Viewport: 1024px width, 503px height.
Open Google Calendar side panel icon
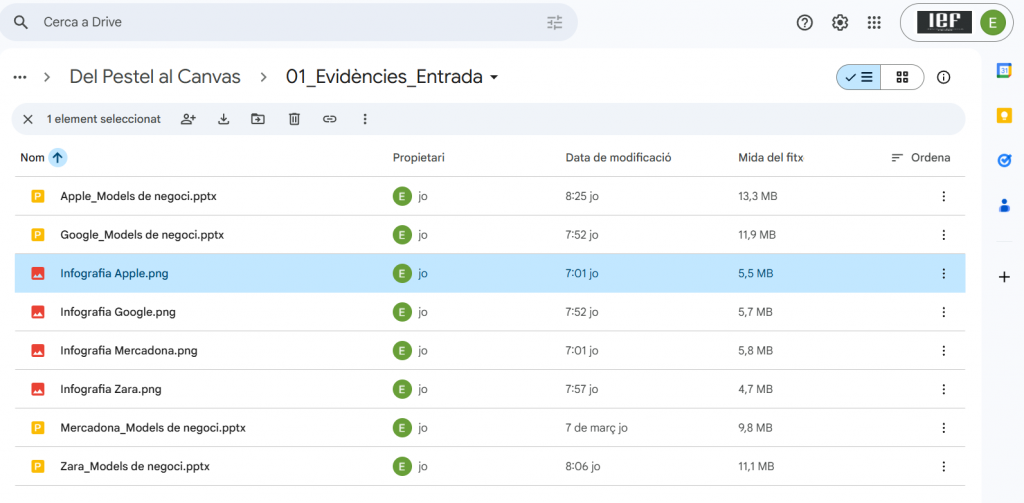[1004, 70]
